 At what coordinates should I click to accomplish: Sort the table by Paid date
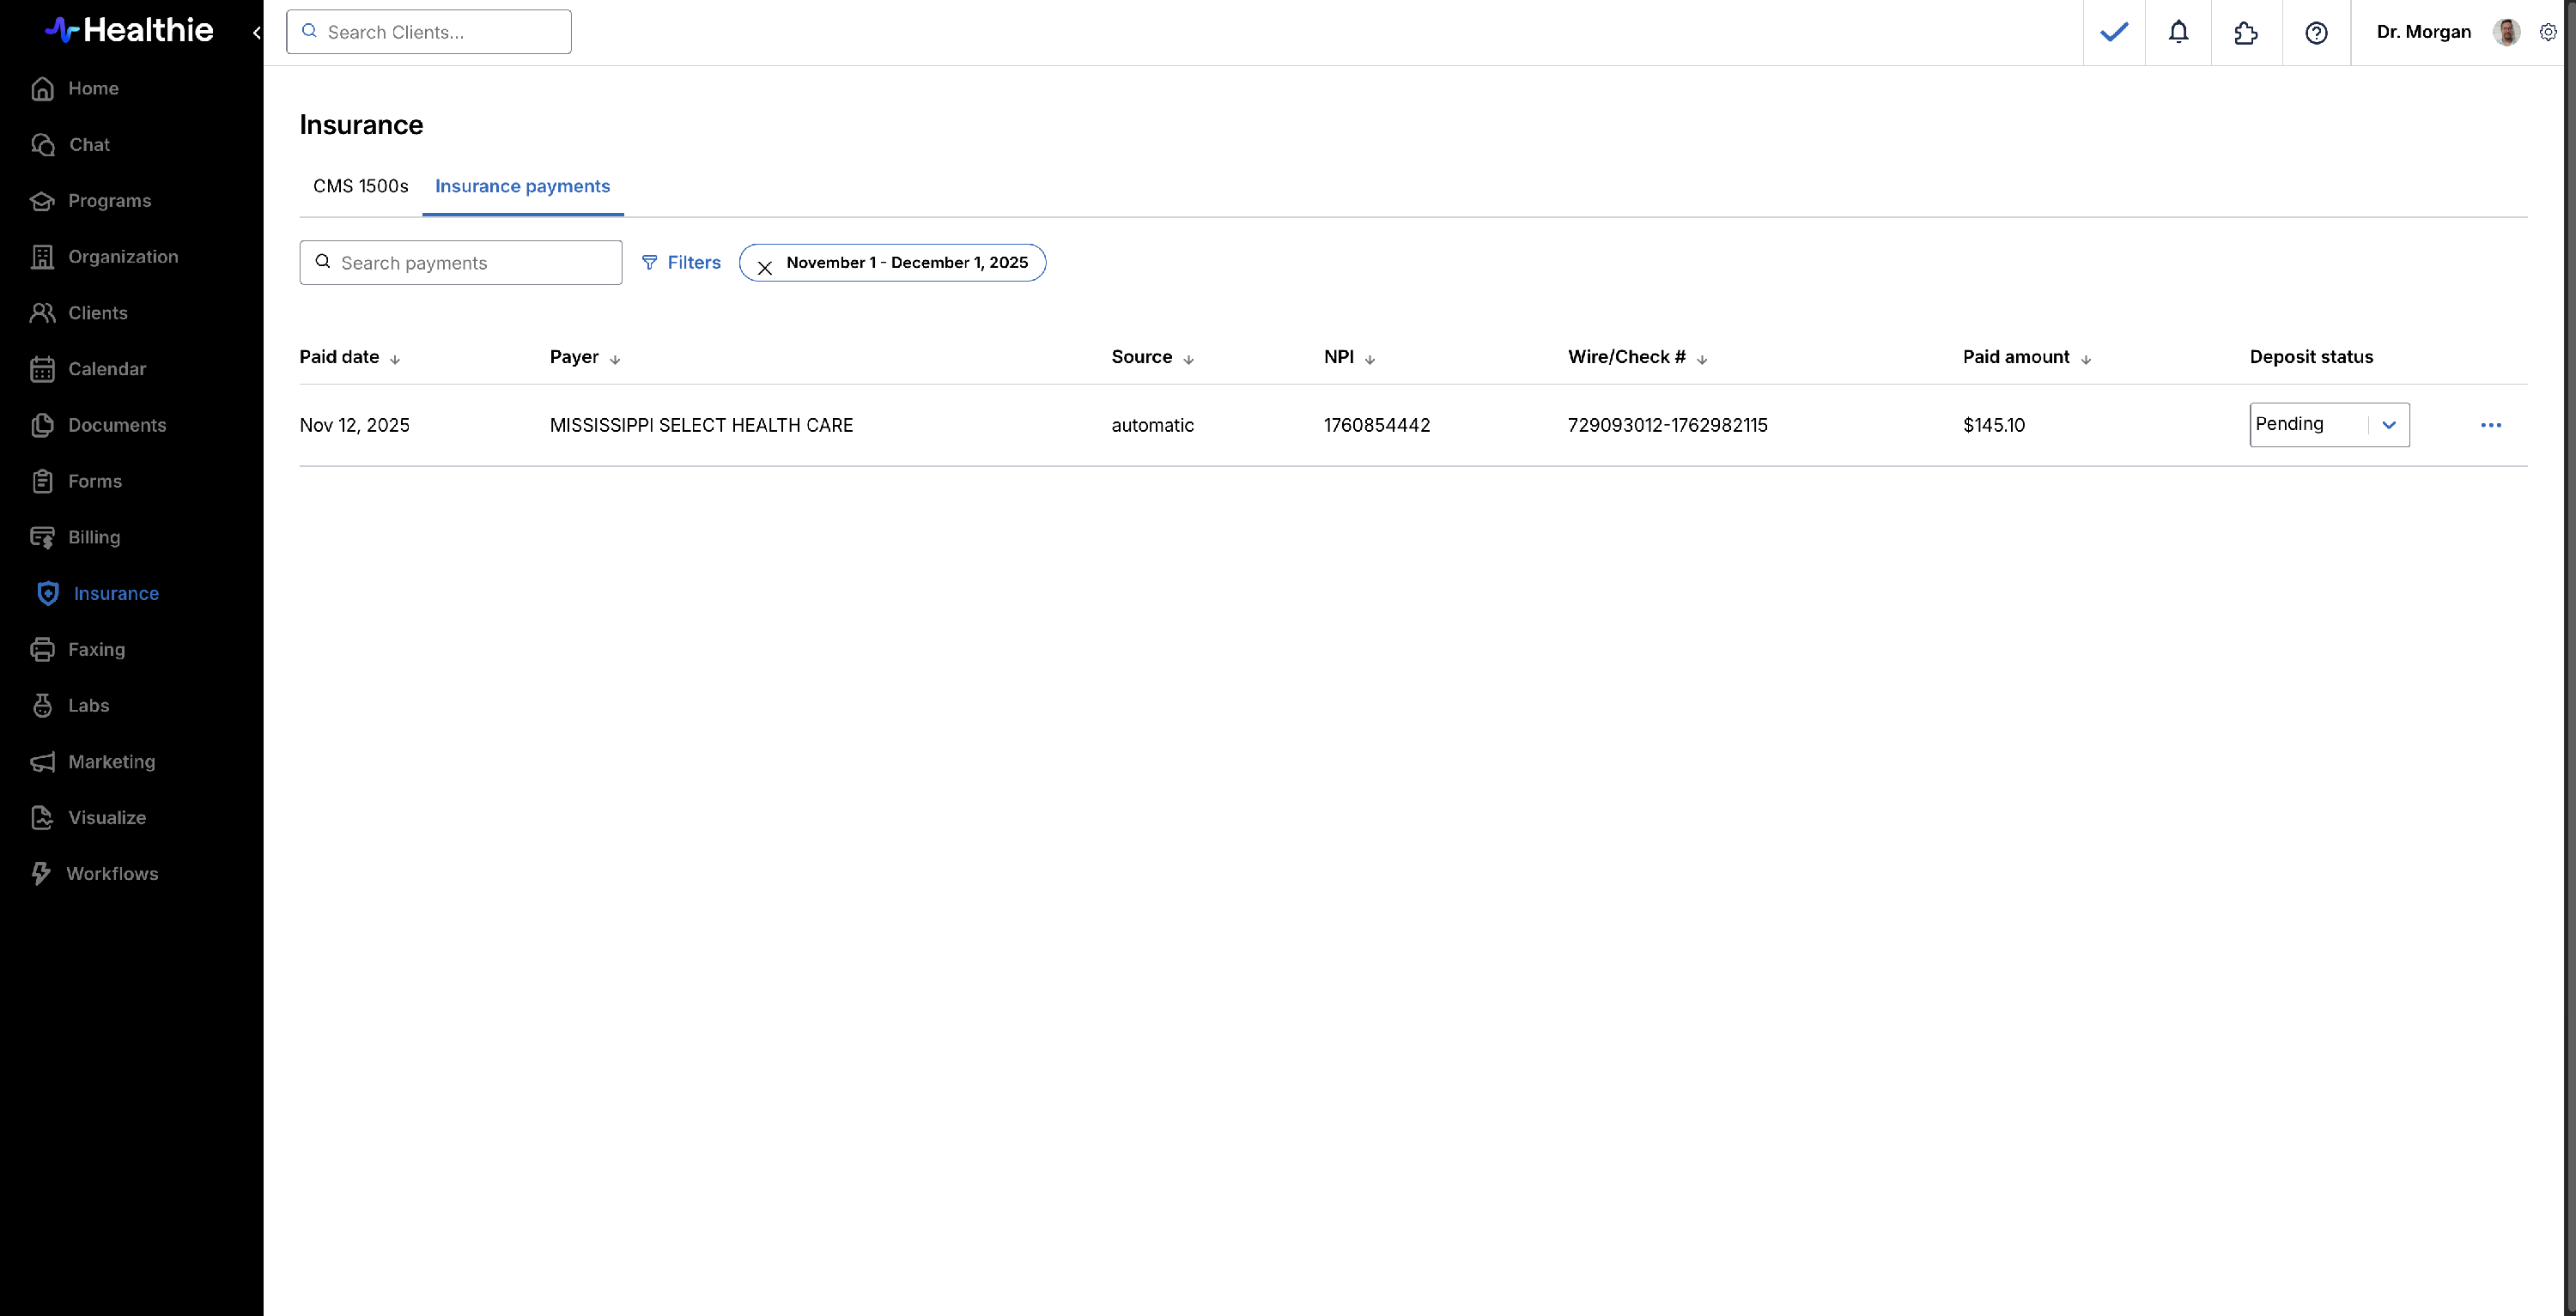click(349, 357)
